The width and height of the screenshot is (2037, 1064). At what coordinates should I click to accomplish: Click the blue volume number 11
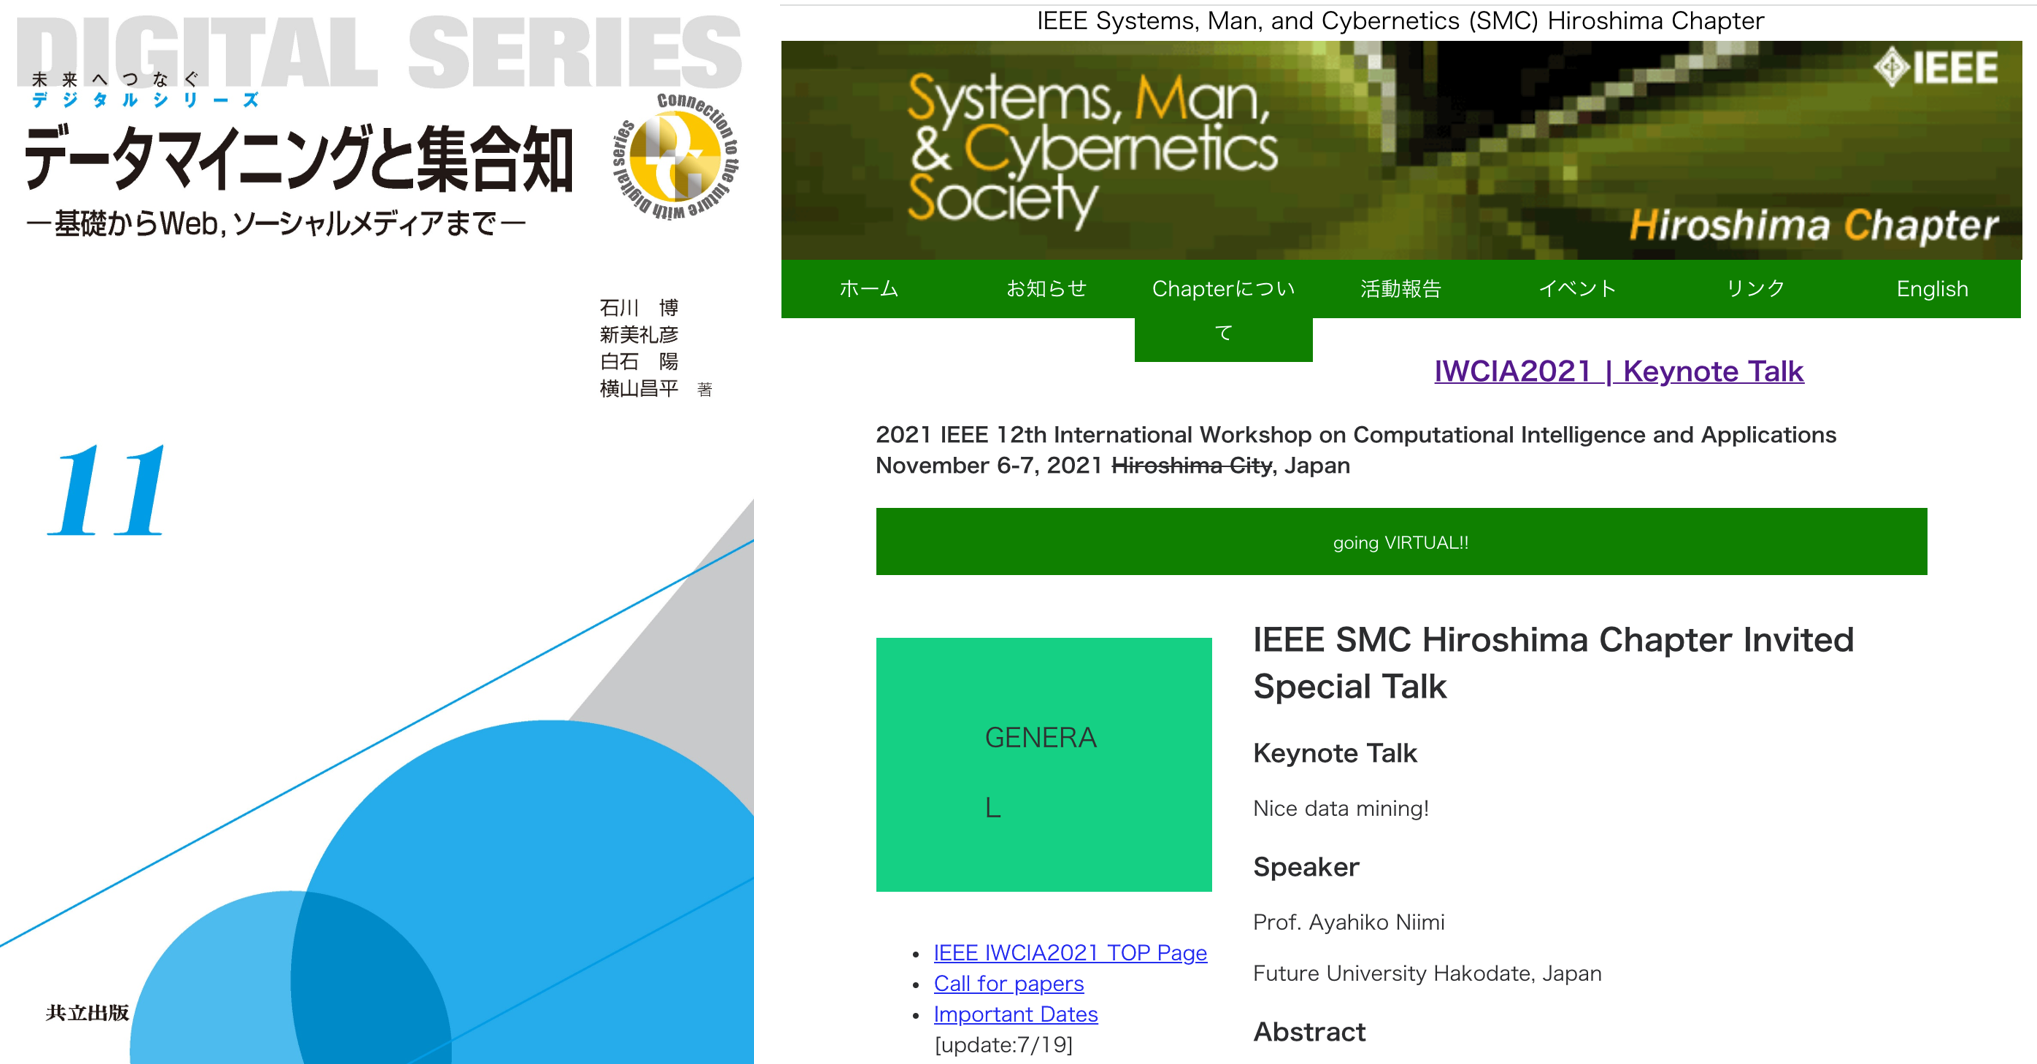coord(110,492)
